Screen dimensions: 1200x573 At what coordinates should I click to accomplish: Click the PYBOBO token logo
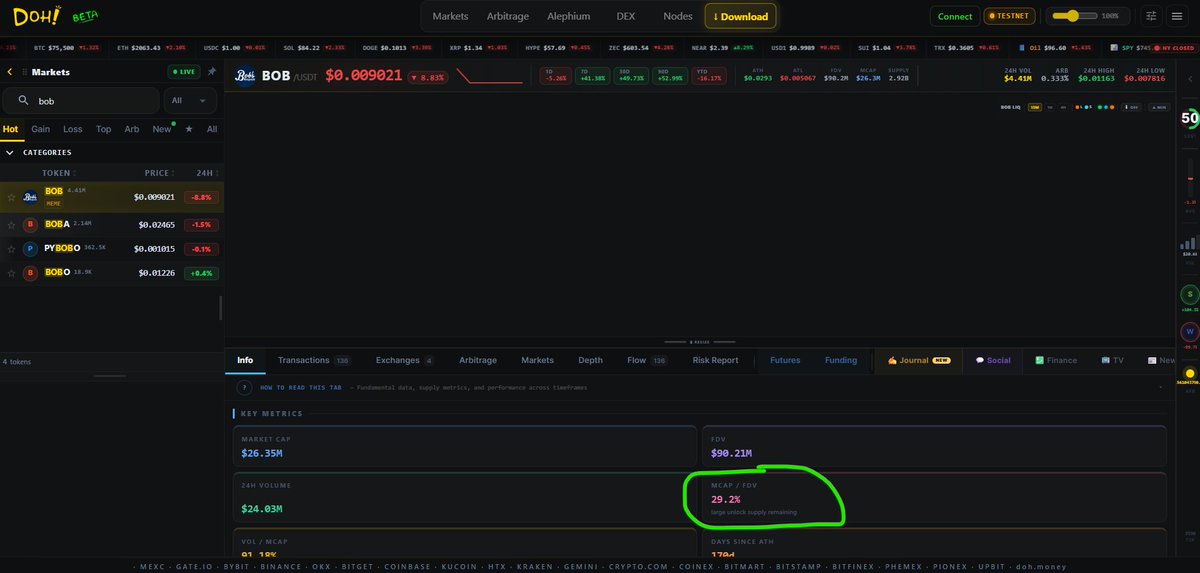(x=30, y=248)
